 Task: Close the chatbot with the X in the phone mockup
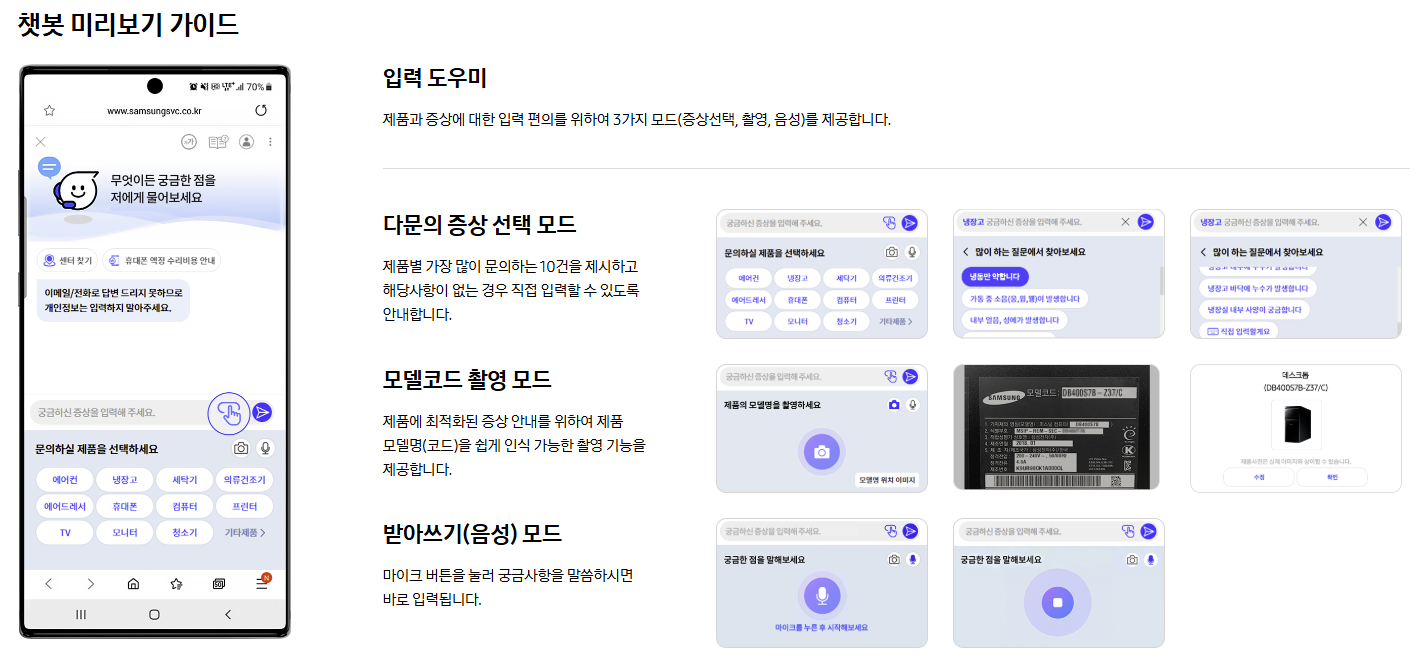pyautogui.click(x=41, y=142)
